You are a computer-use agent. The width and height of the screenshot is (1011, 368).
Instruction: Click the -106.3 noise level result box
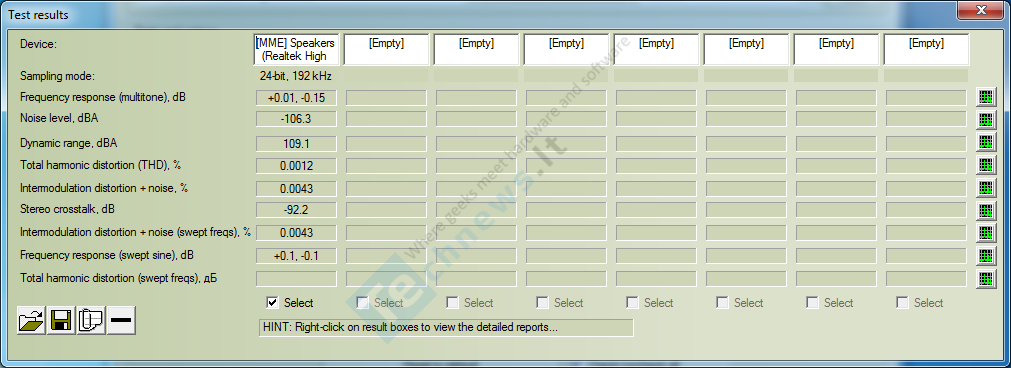[297, 120]
